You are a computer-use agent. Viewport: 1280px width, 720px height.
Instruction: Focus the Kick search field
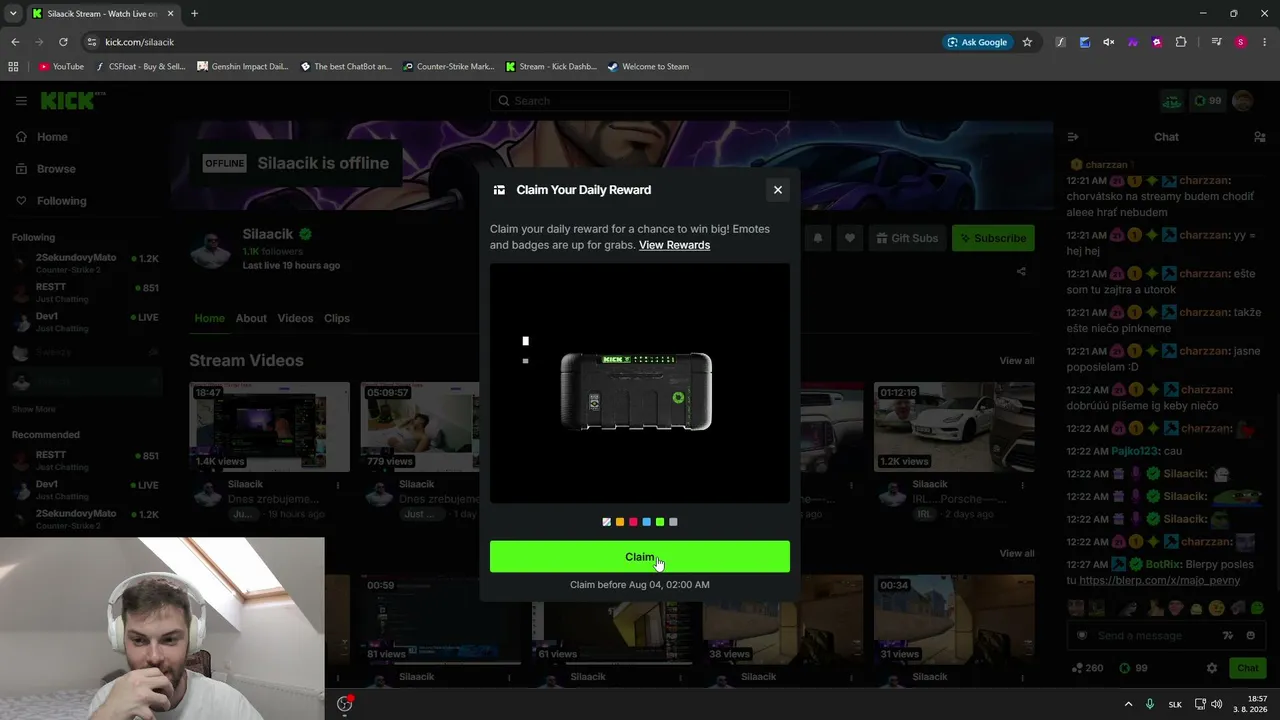[x=640, y=101]
